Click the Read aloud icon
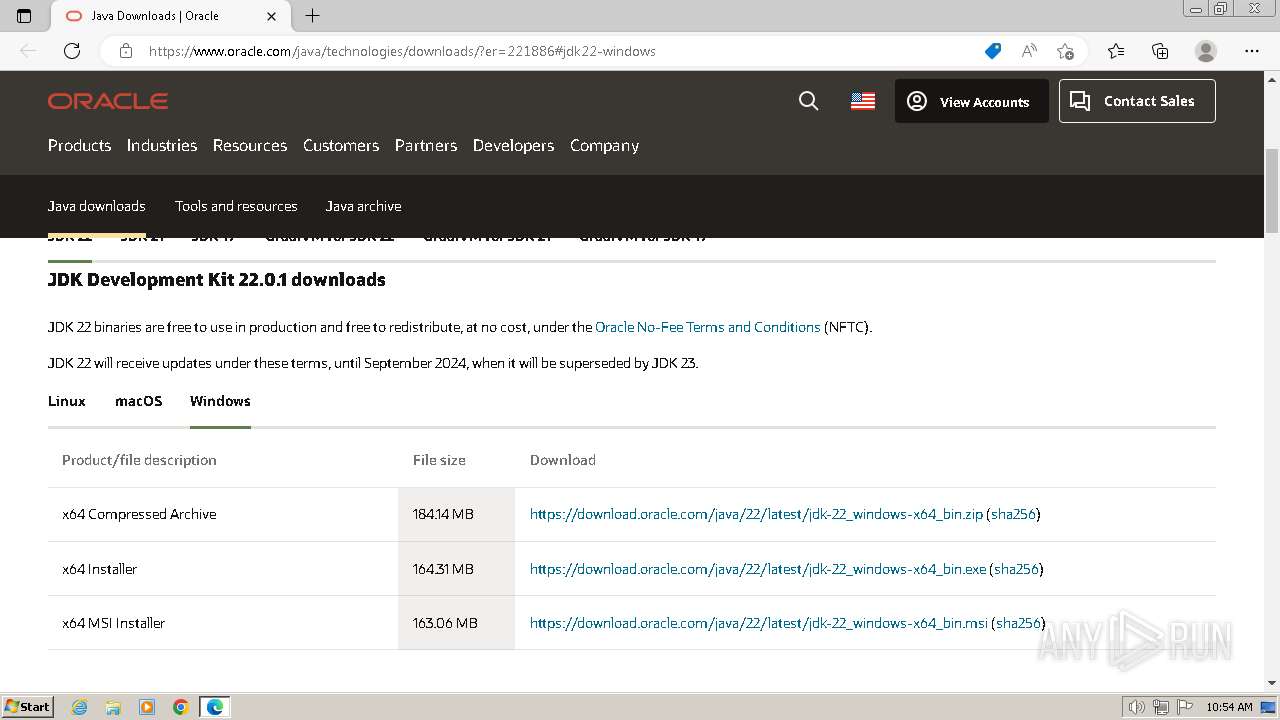1280x720 pixels. tap(1029, 51)
